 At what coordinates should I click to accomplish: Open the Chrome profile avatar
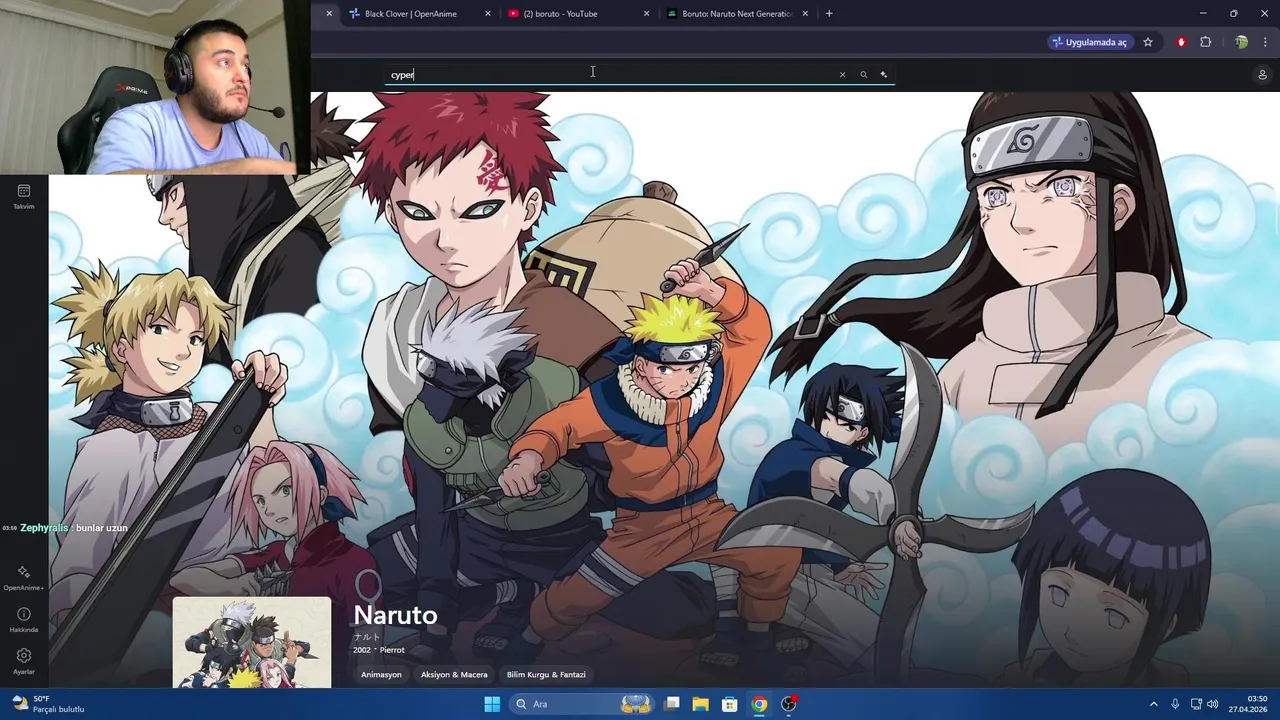pos(1241,42)
